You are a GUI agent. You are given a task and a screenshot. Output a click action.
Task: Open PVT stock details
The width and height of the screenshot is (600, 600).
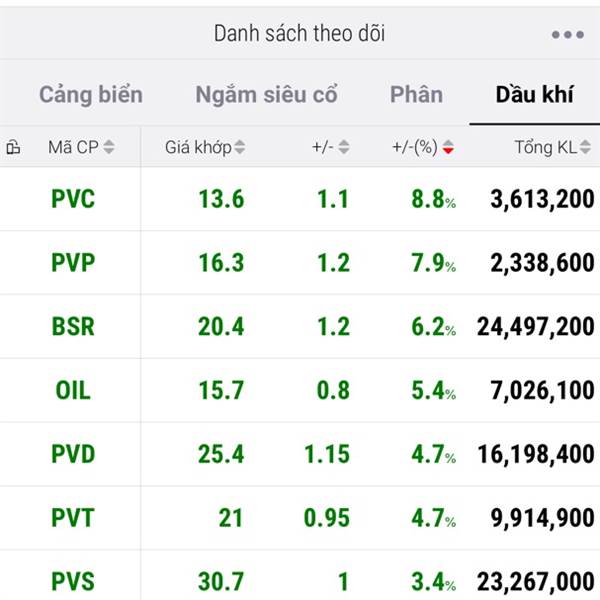click(73, 518)
